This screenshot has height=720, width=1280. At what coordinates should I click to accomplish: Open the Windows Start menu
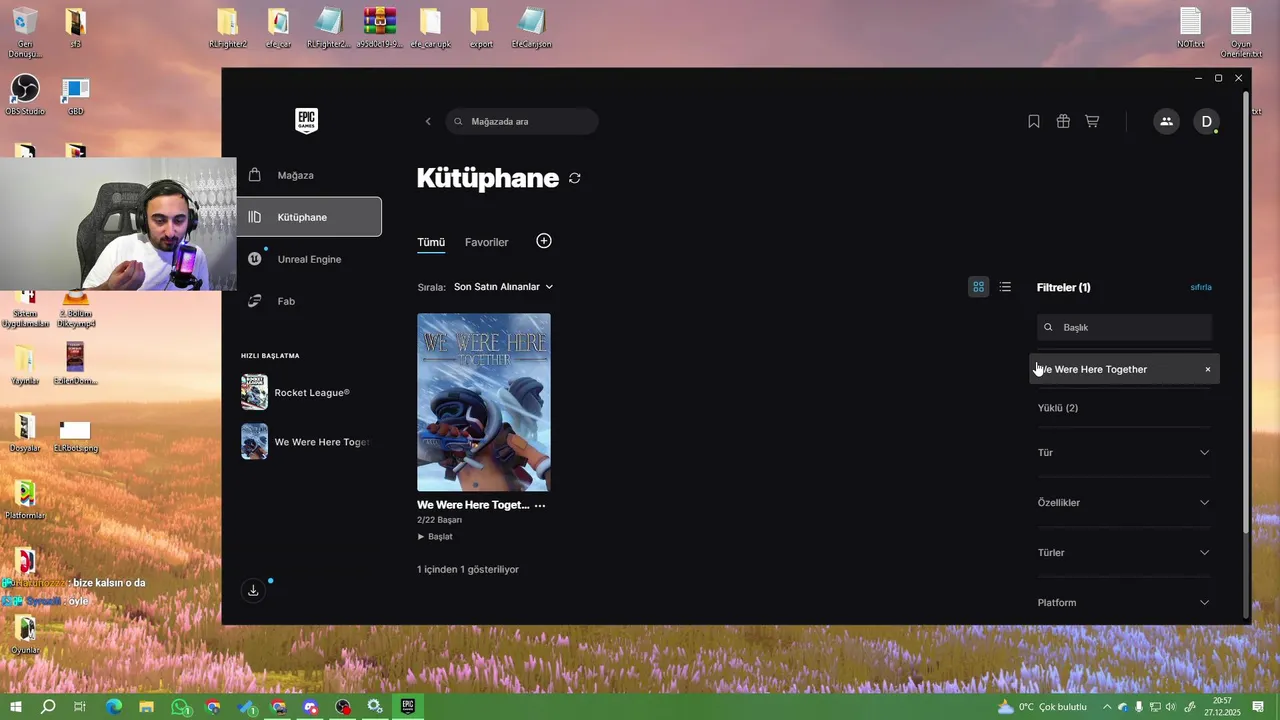coord(16,707)
